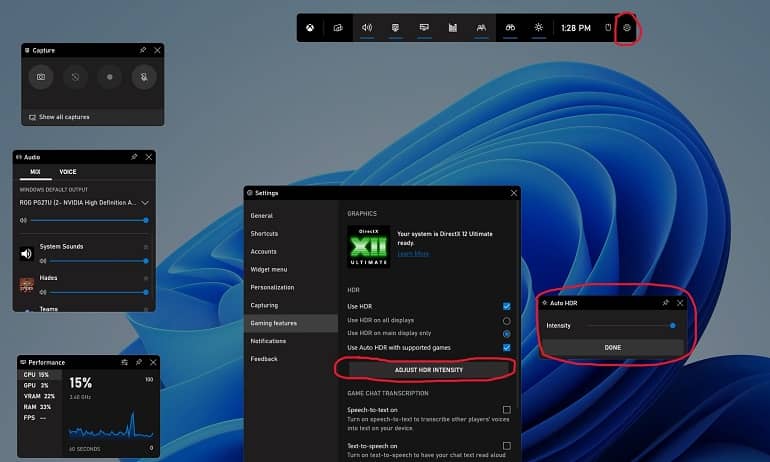Click the System Sounds large speaker icon

[x=27, y=253]
